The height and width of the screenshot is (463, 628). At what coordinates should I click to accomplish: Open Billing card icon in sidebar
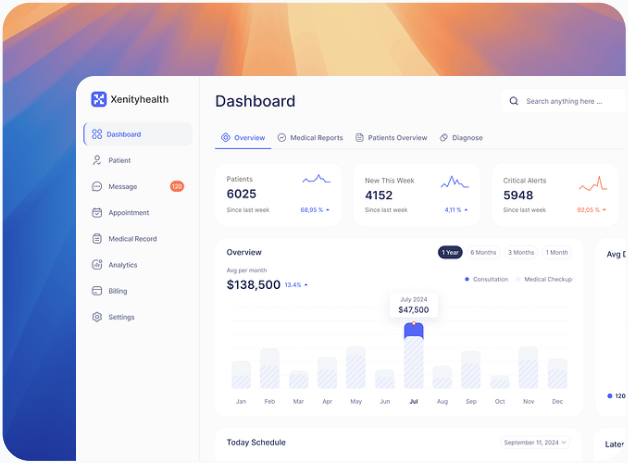(x=97, y=291)
